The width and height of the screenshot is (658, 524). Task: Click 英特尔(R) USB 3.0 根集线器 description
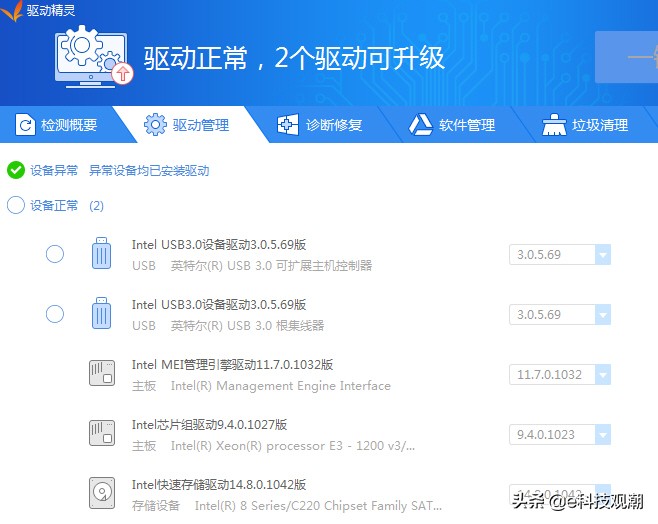click(x=247, y=326)
